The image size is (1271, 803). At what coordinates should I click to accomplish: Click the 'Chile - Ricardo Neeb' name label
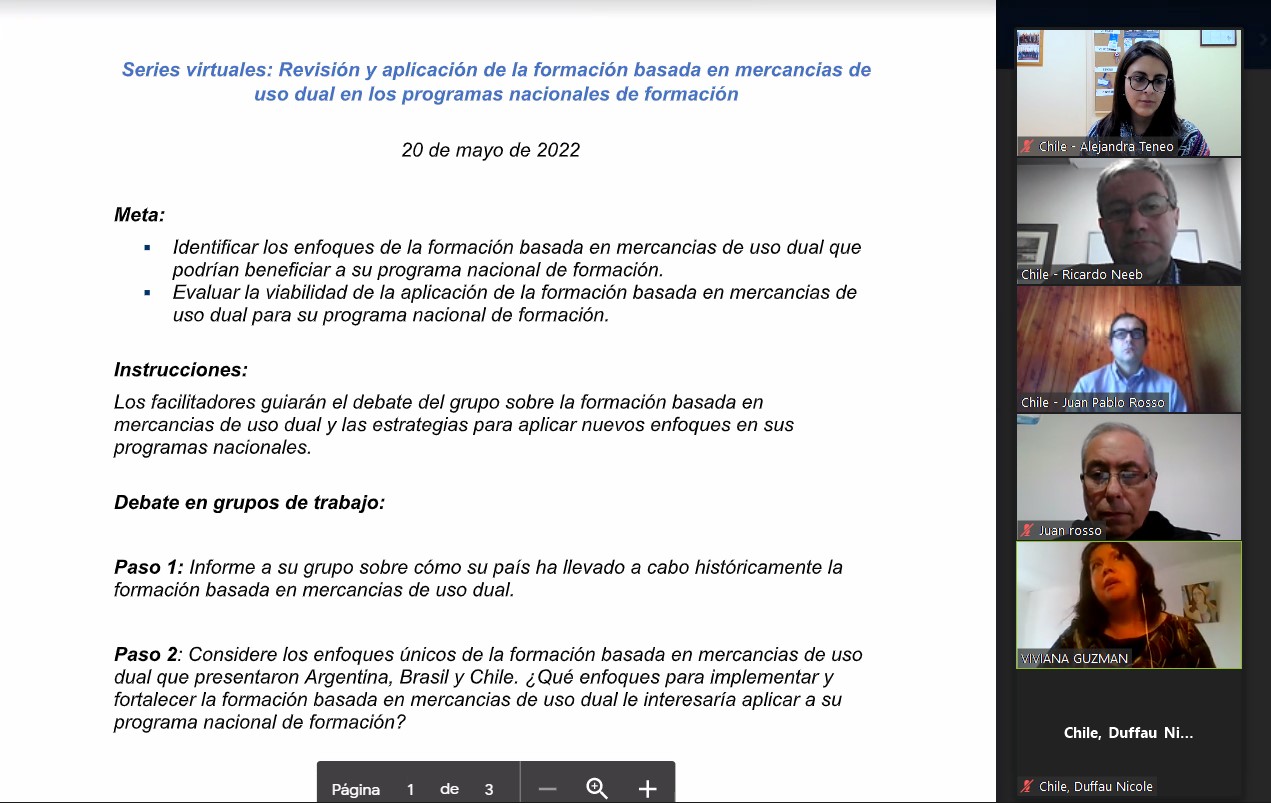point(1082,275)
